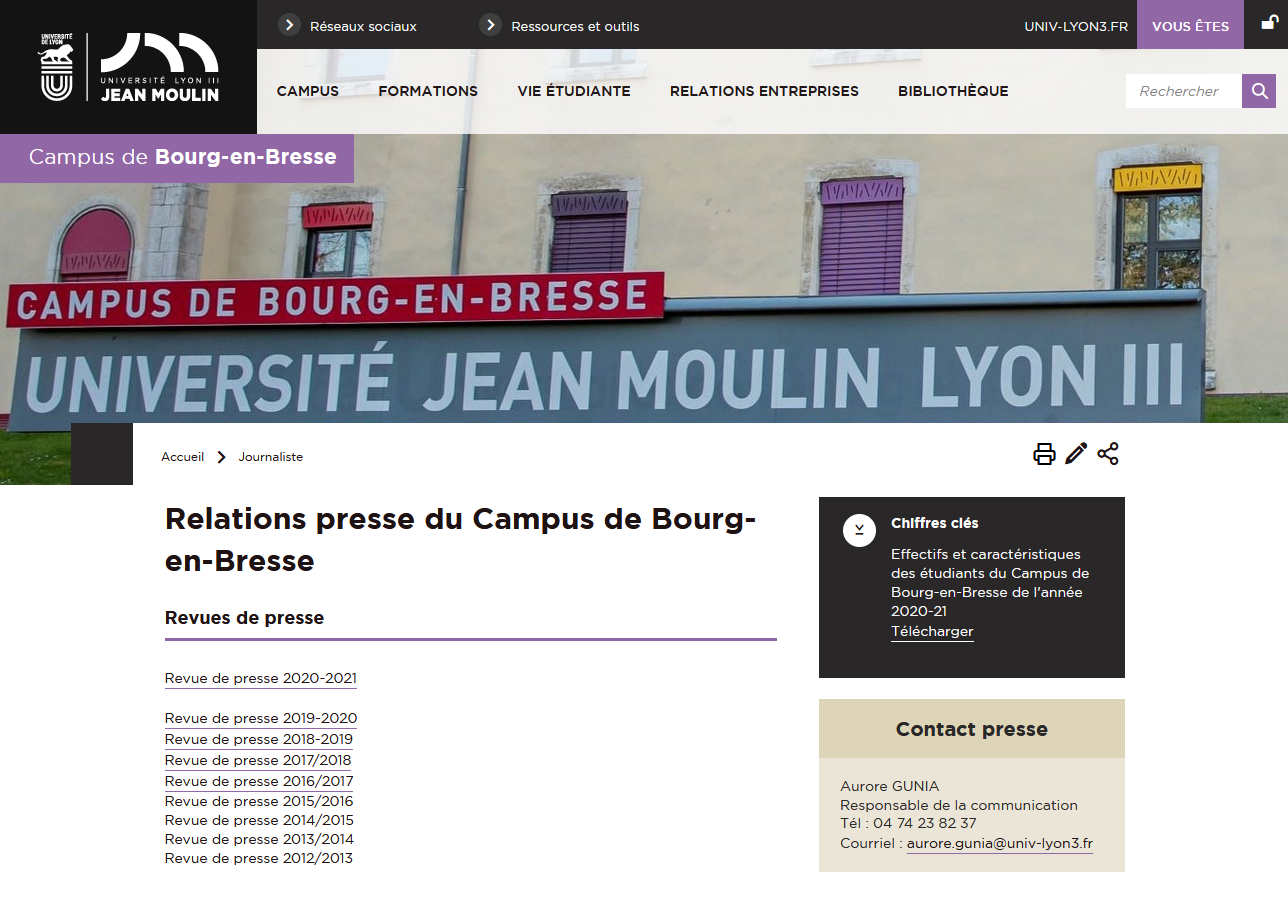
Task: Click the Chiffres clés download circle icon
Action: tap(859, 530)
